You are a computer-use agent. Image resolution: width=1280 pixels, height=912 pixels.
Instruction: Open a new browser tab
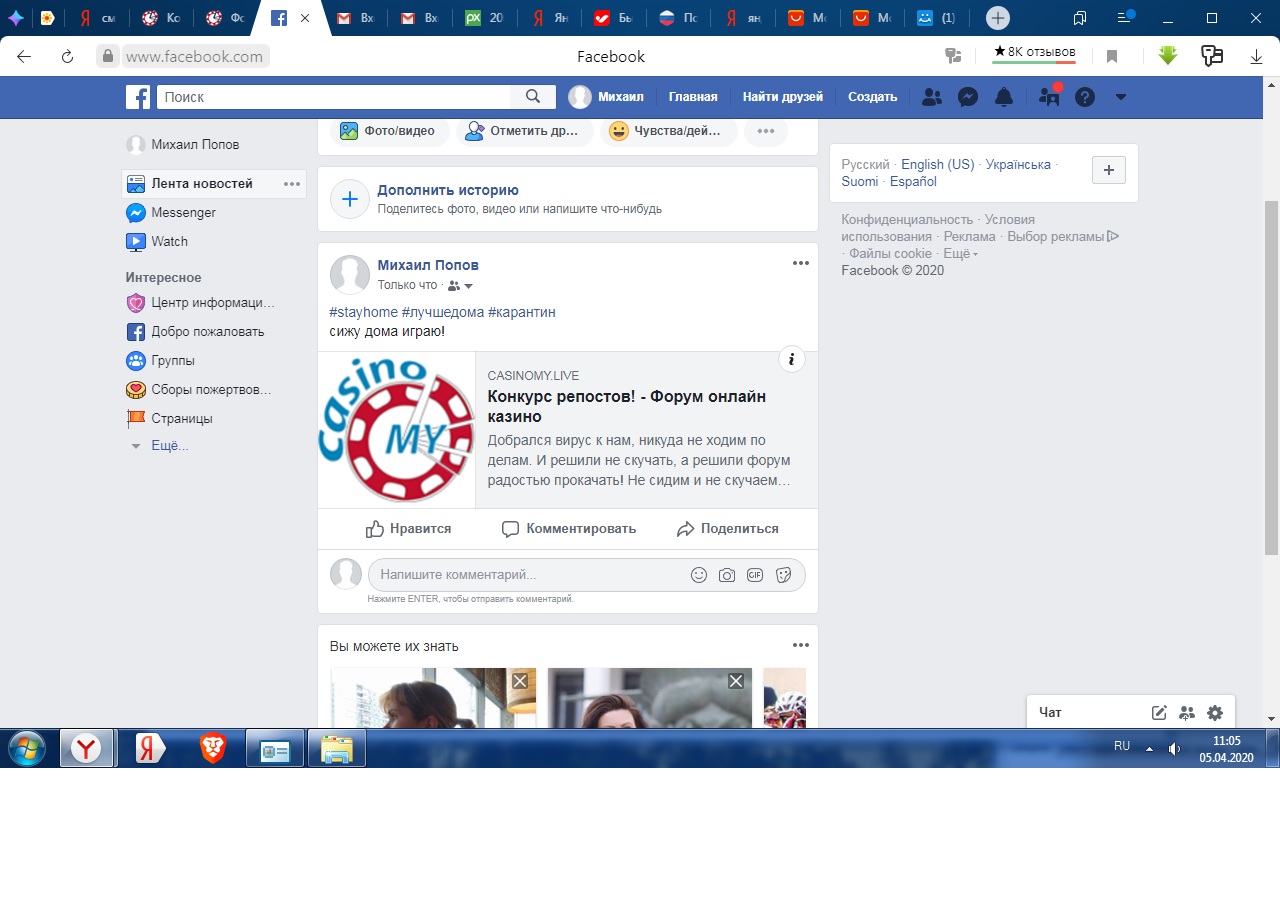coord(997,18)
